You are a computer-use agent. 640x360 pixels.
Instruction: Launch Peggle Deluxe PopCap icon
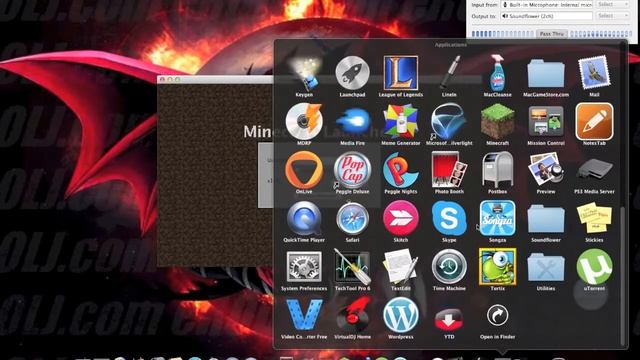[x=352, y=170]
